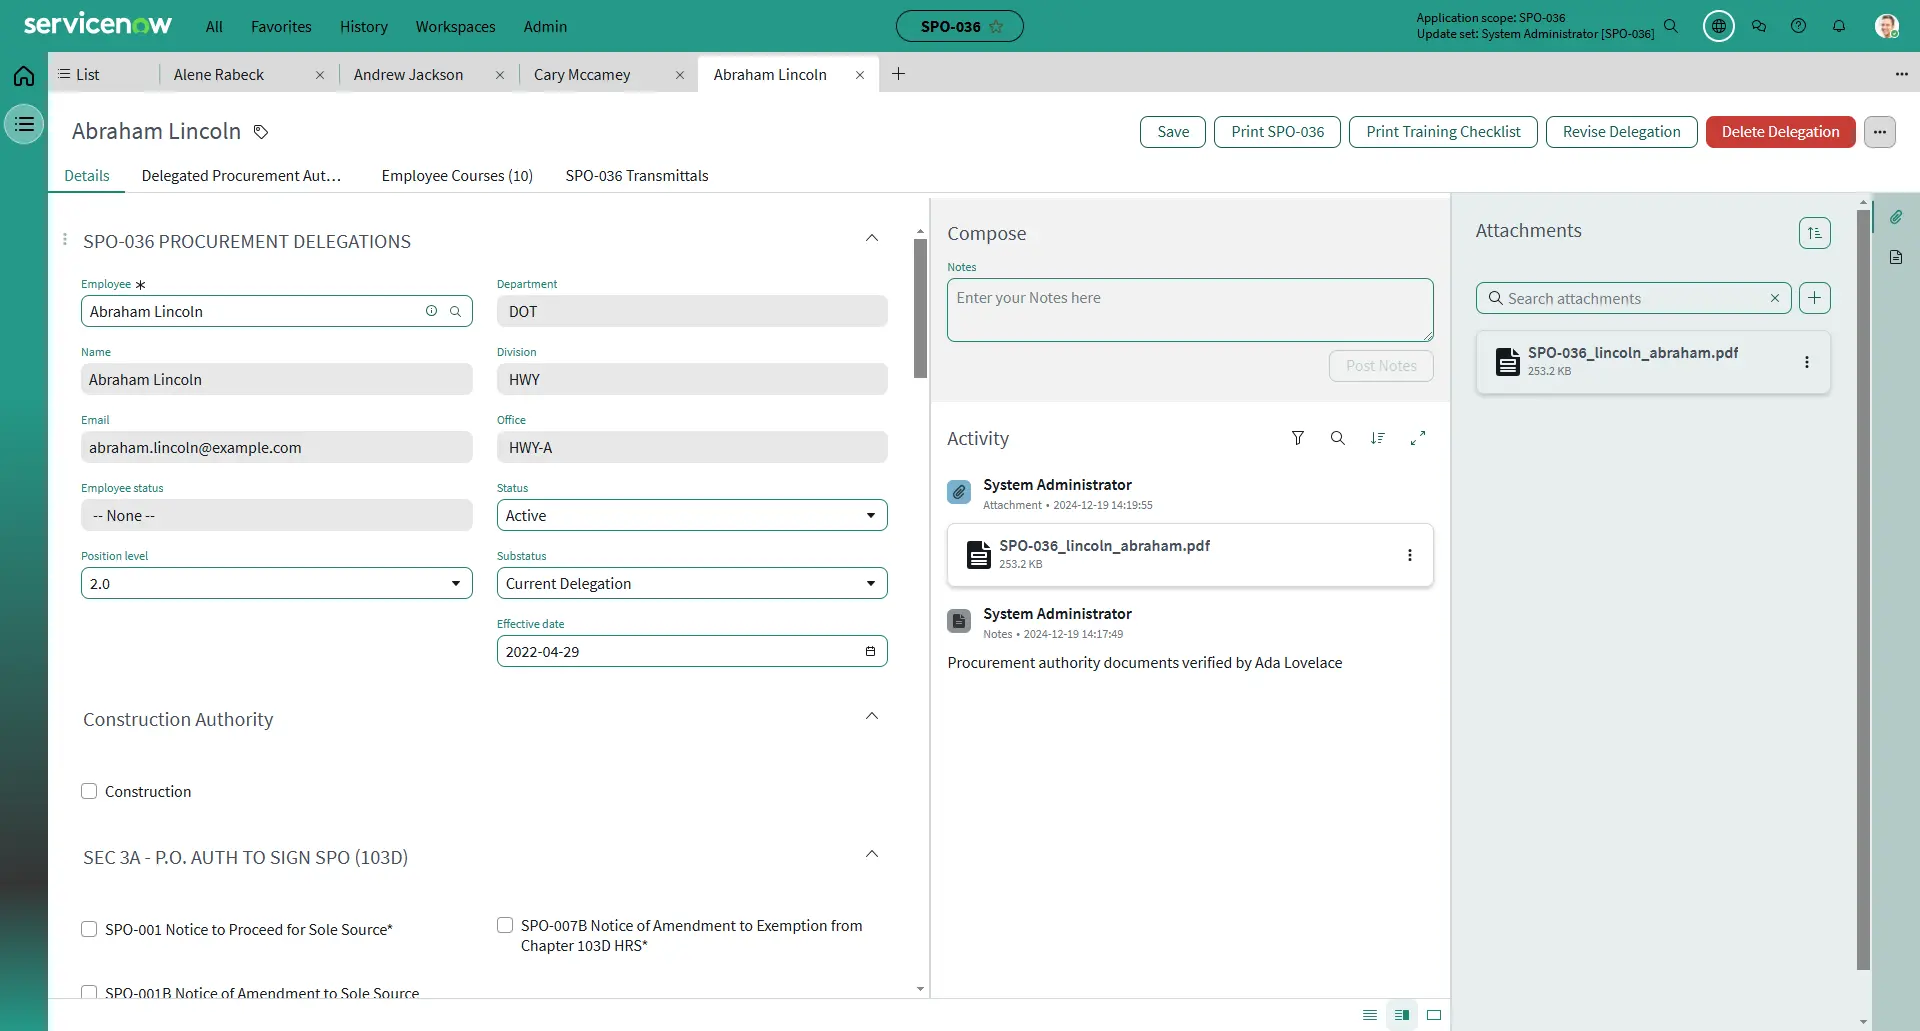
Task: Open the list menu icon in the sidebar
Action: tap(24, 124)
